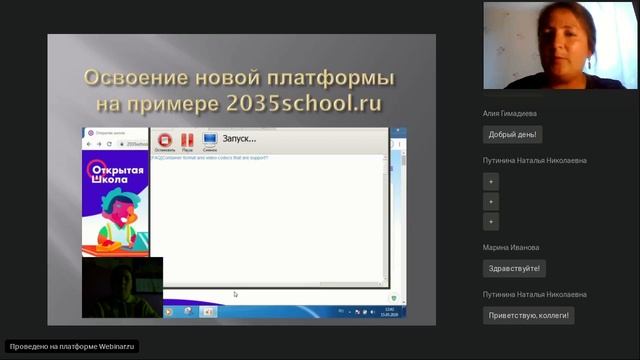This screenshot has width=640, height=360.
Task: Click the media player taskbar icon
Action: point(168,312)
